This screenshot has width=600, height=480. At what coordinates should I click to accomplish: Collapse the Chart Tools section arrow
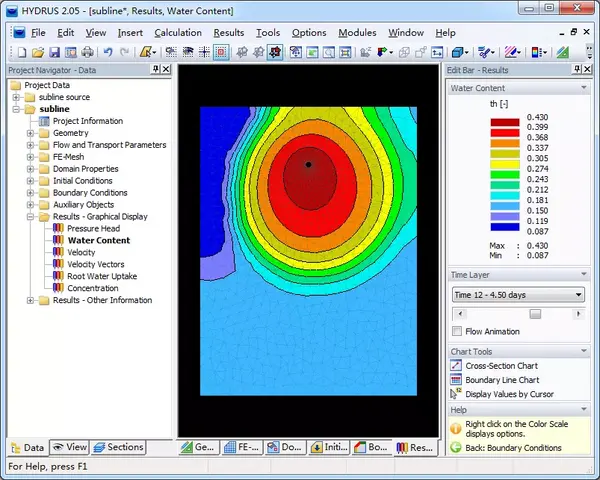pos(584,351)
